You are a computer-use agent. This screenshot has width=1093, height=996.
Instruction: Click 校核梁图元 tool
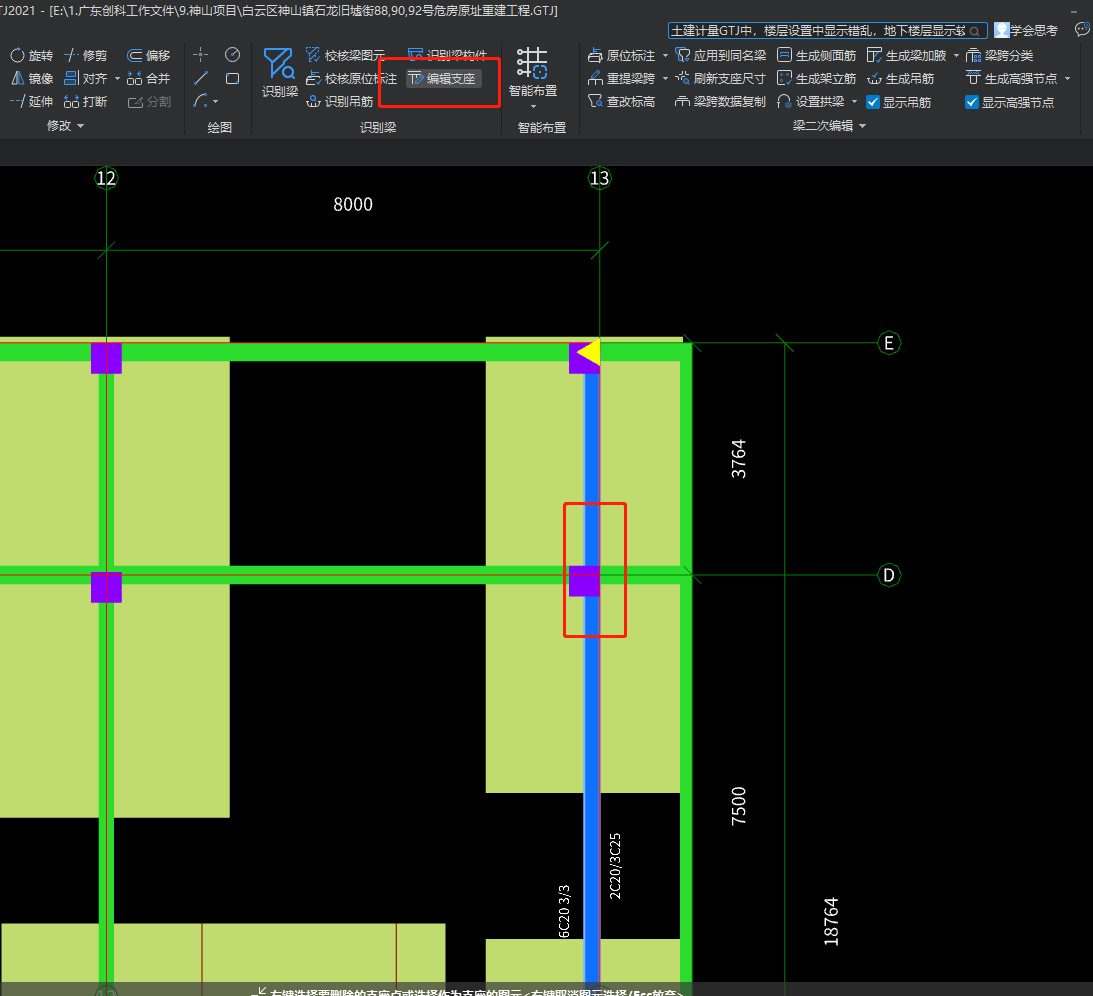[346, 55]
